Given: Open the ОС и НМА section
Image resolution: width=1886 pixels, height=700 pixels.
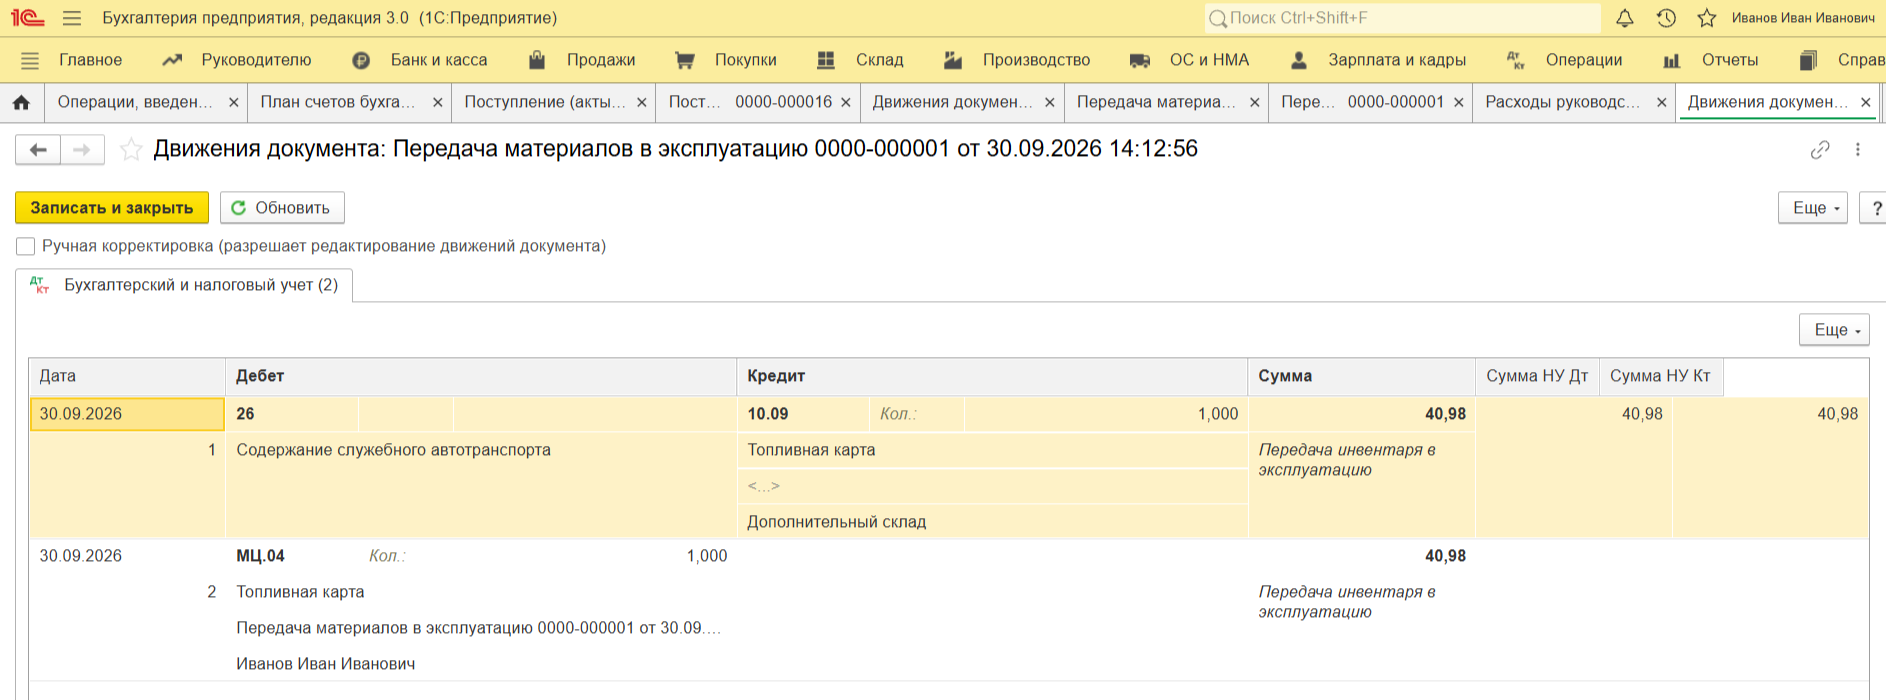Looking at the screenshot, I should click(1190, 60).
